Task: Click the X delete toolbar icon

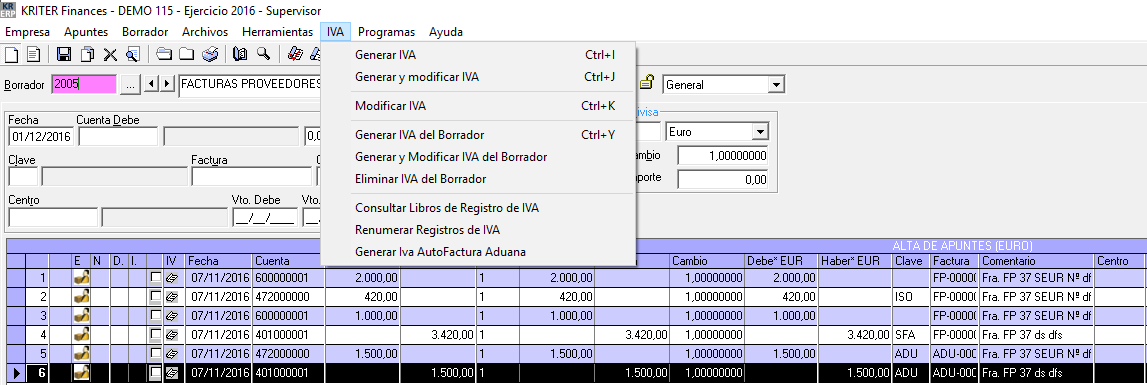Action: (x=110, y=54)
